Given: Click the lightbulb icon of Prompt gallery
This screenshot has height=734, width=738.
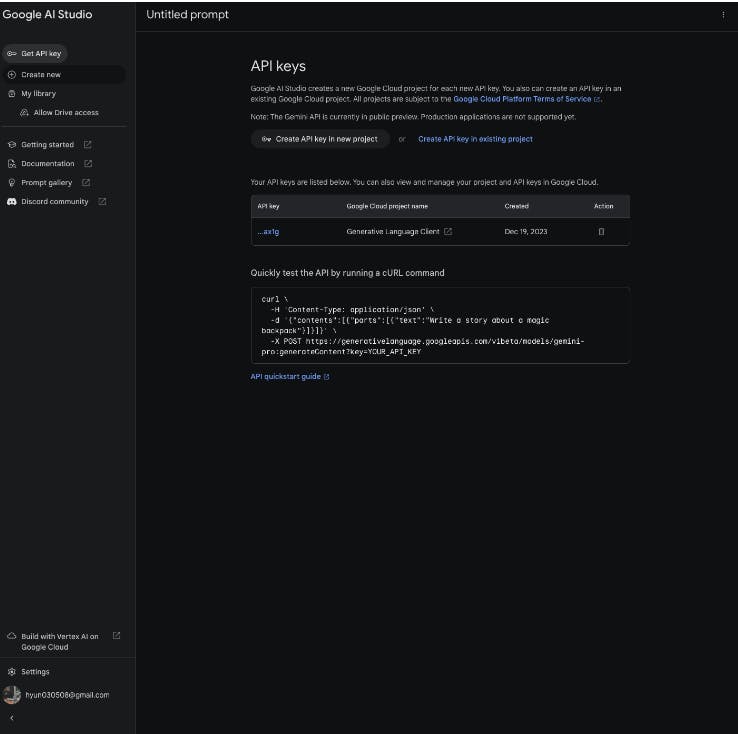Looking at the screenshot, I should point(12,183).
